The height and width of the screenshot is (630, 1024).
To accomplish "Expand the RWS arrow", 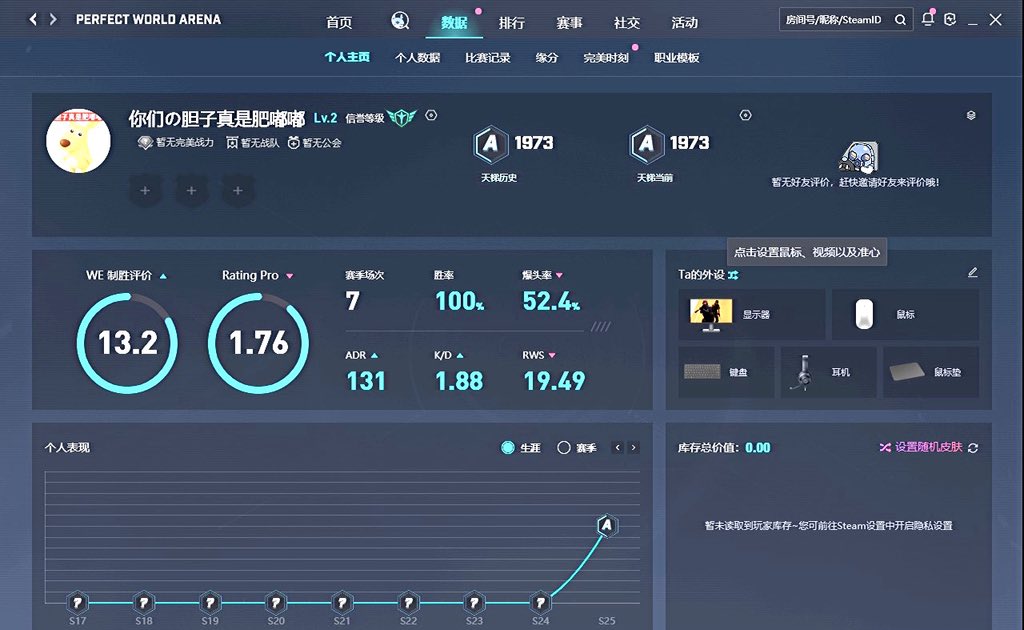I will (552, 355).
